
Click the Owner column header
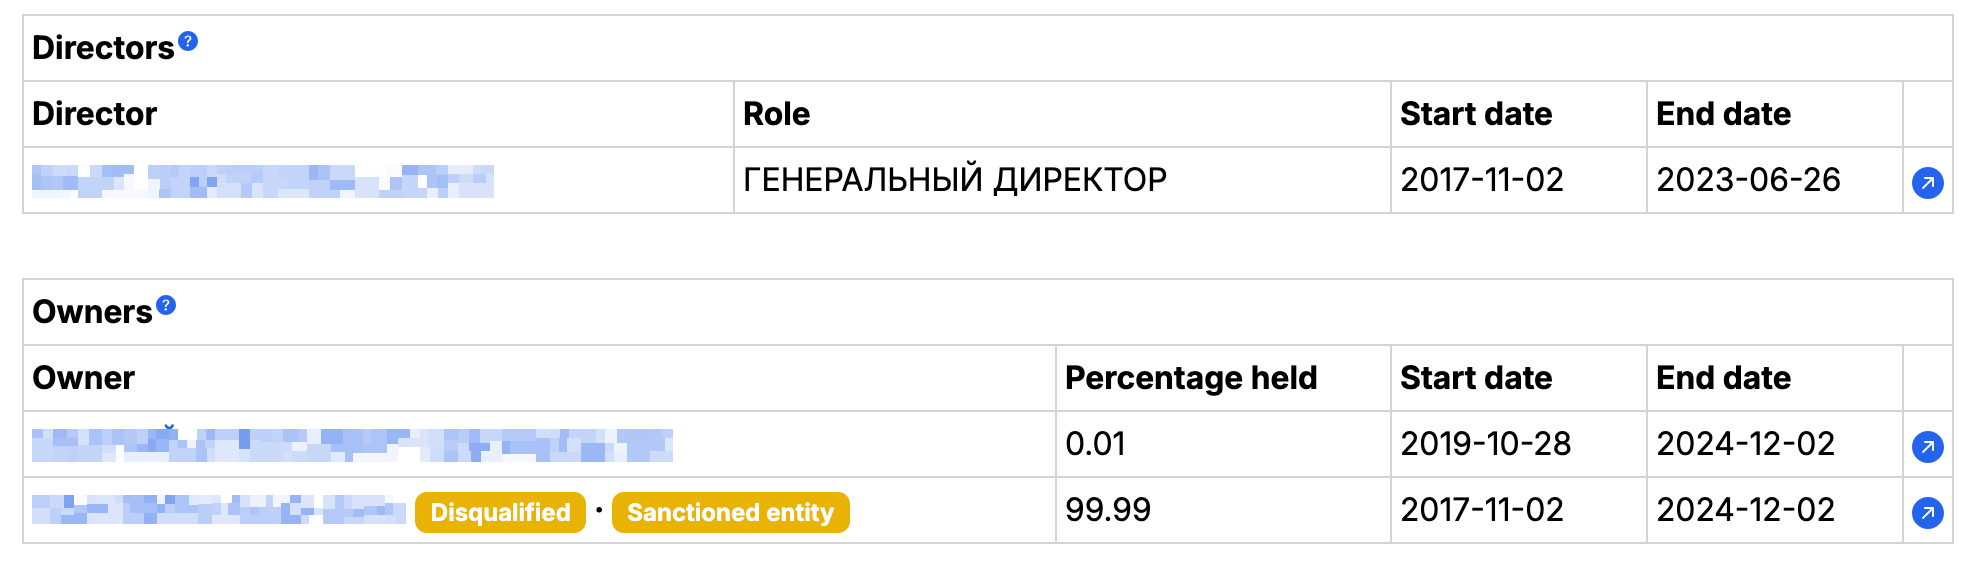84,378
